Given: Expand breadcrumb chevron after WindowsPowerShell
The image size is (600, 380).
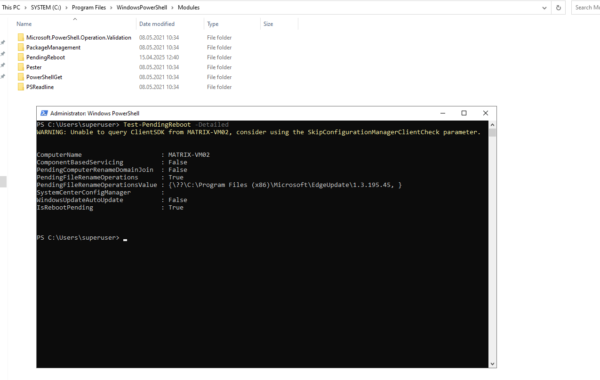Looking at the screenshot, I should click(172, 8).
